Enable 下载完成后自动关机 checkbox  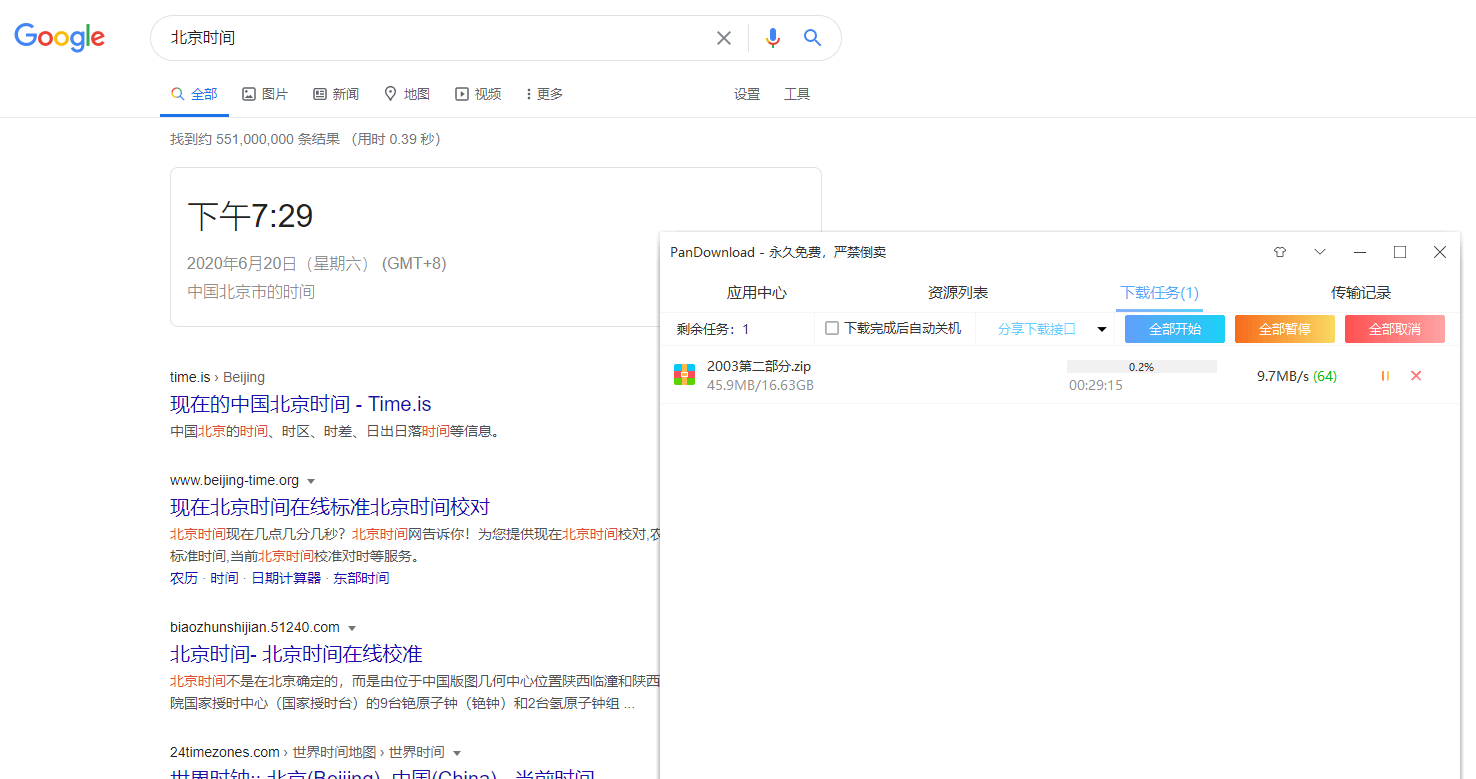click(832, 329)
